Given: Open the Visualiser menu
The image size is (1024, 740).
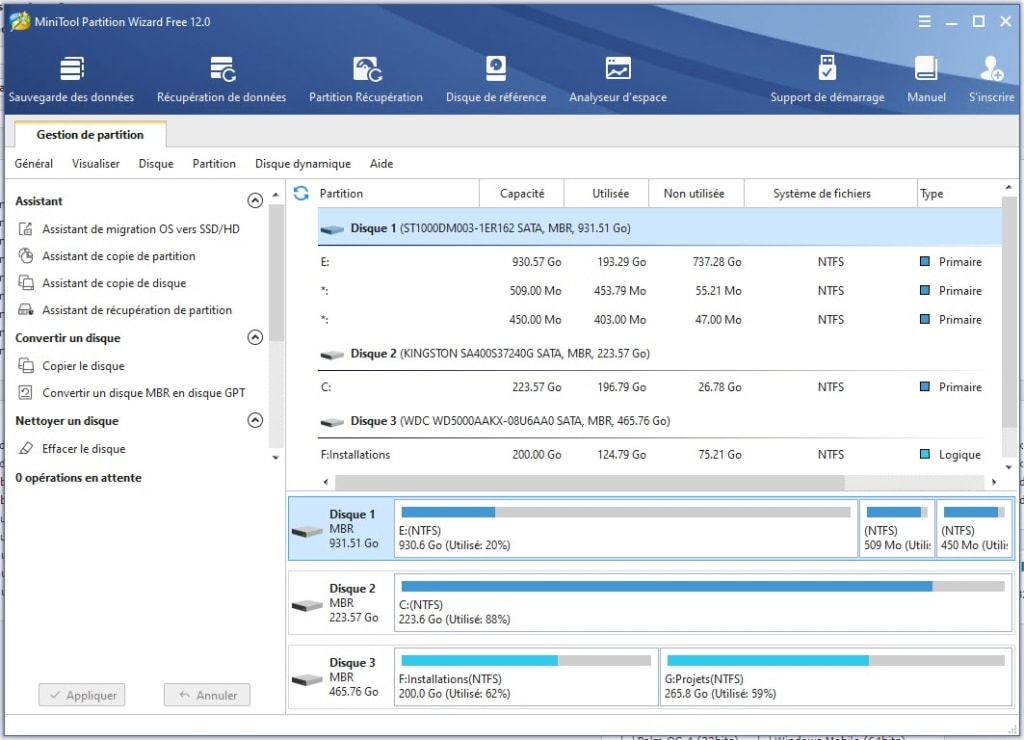Looking at the screenshot, I should pyautogui.click(x=95, y=163).
